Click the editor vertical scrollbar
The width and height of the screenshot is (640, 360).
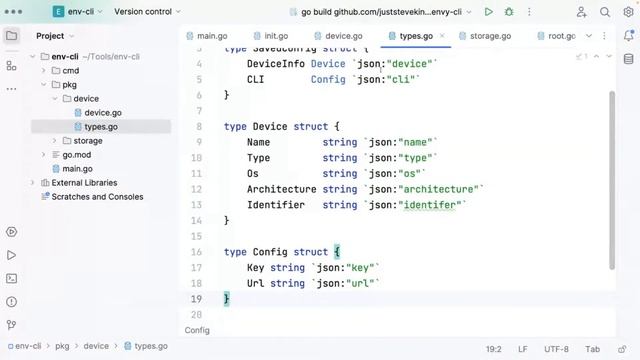pos(612,180)
